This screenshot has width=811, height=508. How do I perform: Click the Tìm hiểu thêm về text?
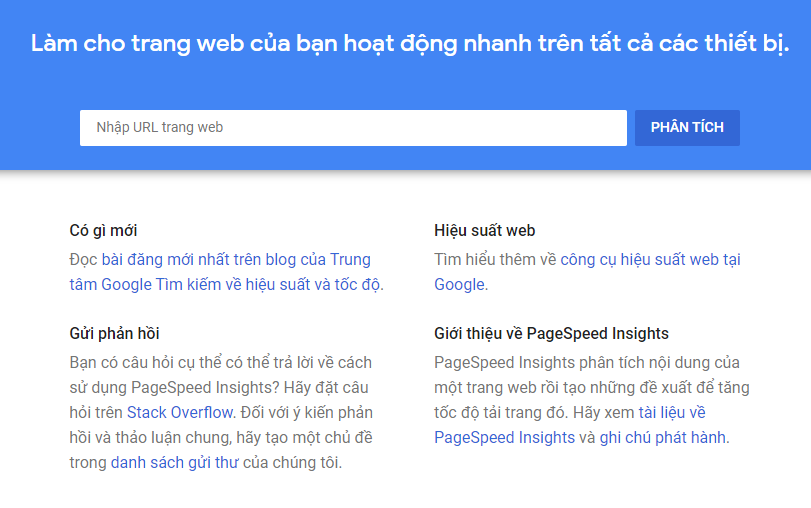tap(495, 260)
